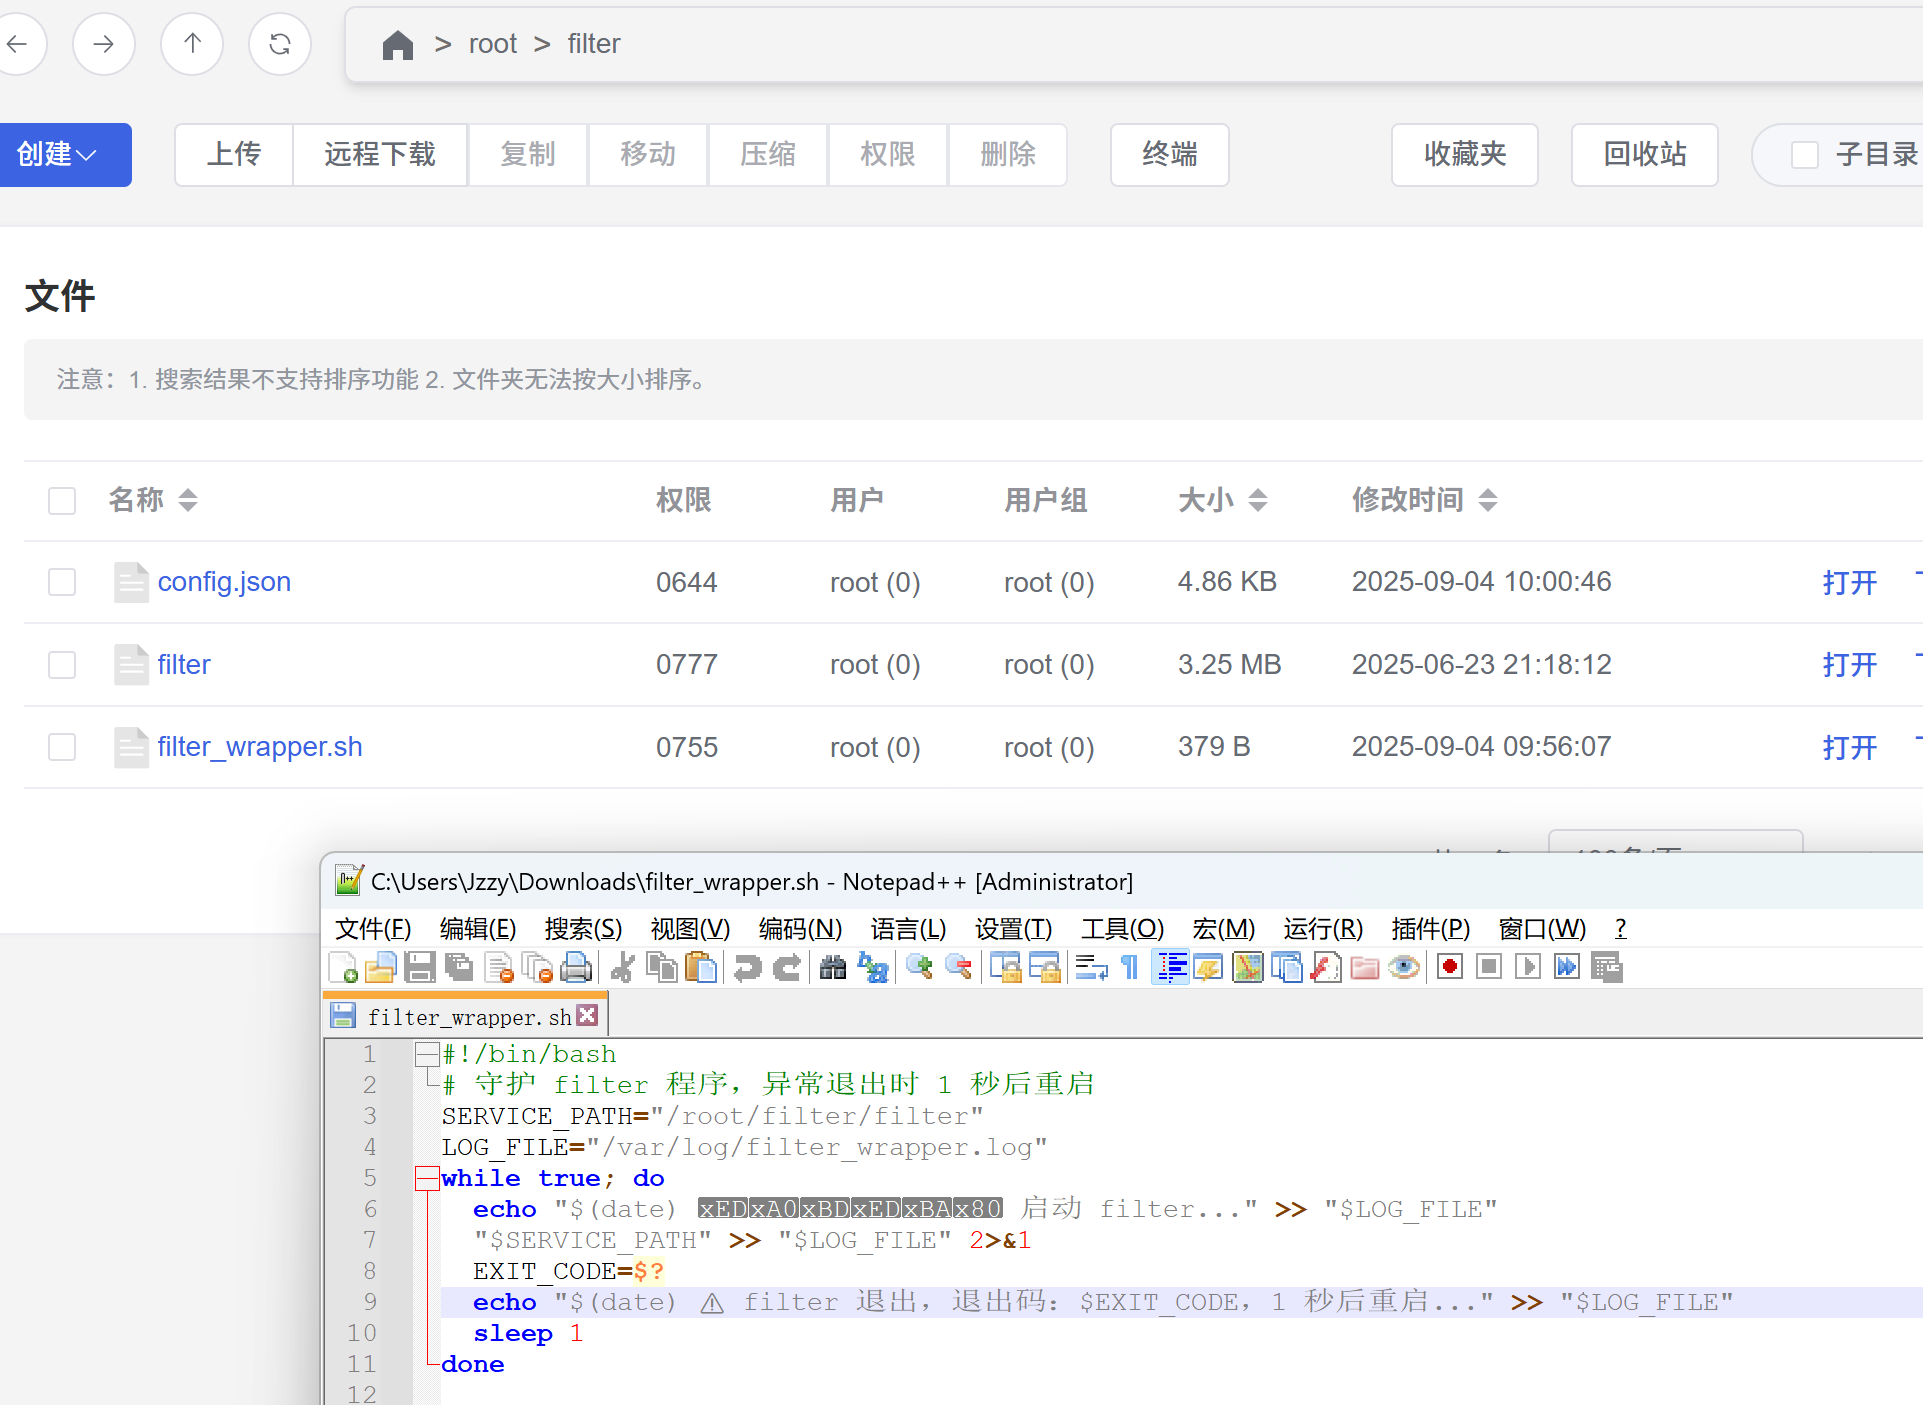The width and height of the screenshot is (1923, 1405).
Task: Click the Notepad++ New file icon
Action: (x=343, y=967)
